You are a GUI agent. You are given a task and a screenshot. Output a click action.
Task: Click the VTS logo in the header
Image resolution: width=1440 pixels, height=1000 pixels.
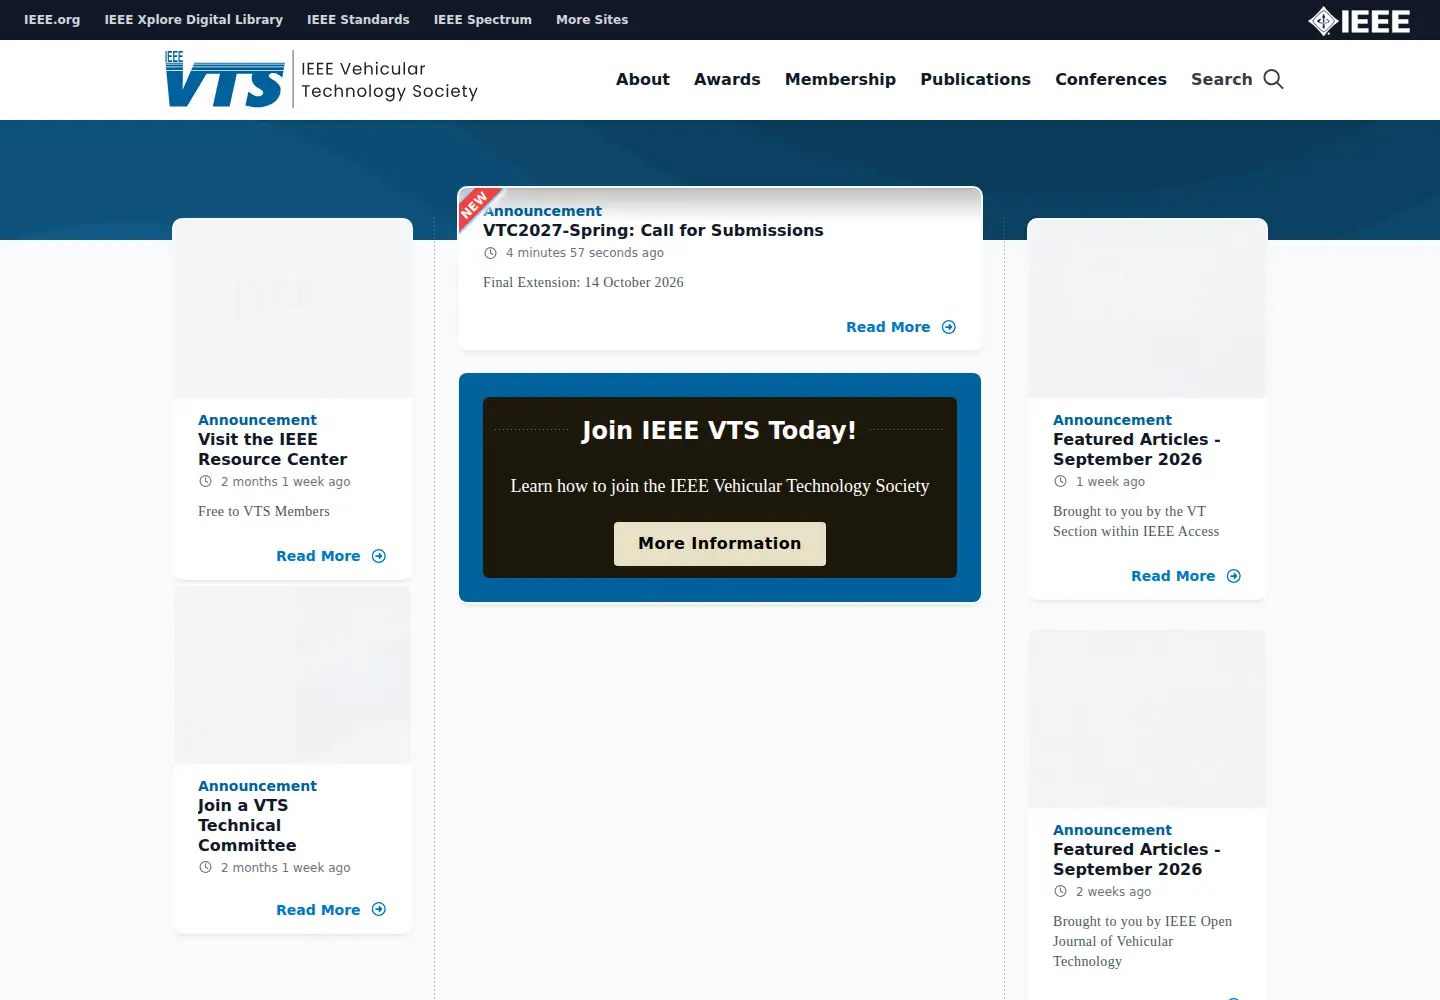point(225,79)
